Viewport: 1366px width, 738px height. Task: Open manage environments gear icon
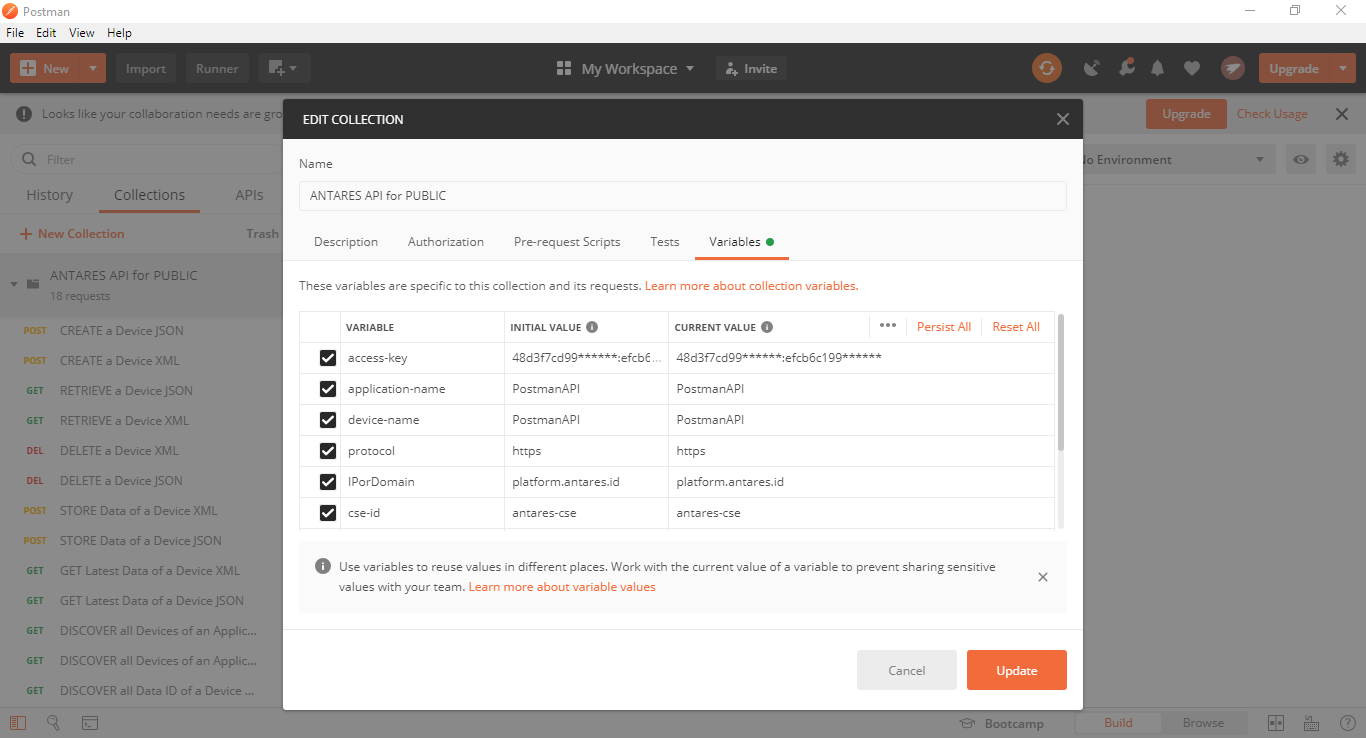[1340, 159]
